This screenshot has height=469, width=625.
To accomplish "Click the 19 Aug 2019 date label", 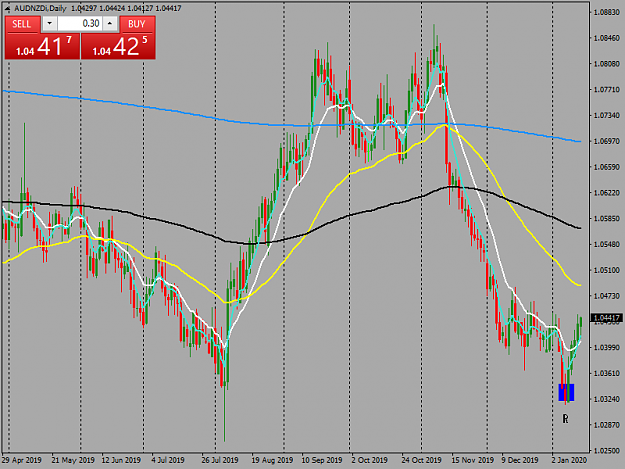I will (x=272, y=460).
